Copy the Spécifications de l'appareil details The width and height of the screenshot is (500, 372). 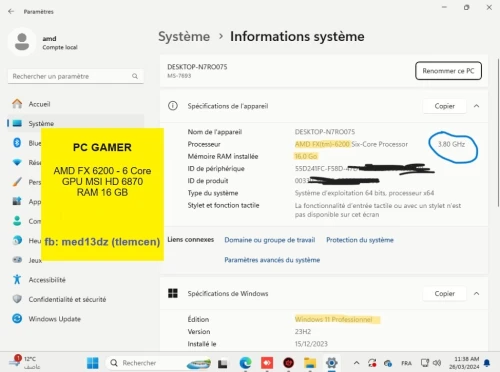[x=445, y=106]
